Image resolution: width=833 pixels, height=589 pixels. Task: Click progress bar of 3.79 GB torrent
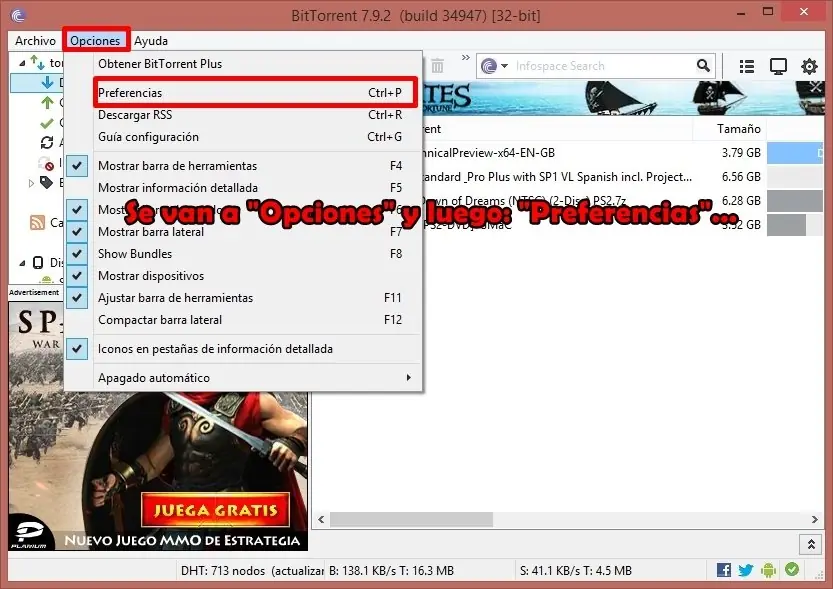point(795,153)
